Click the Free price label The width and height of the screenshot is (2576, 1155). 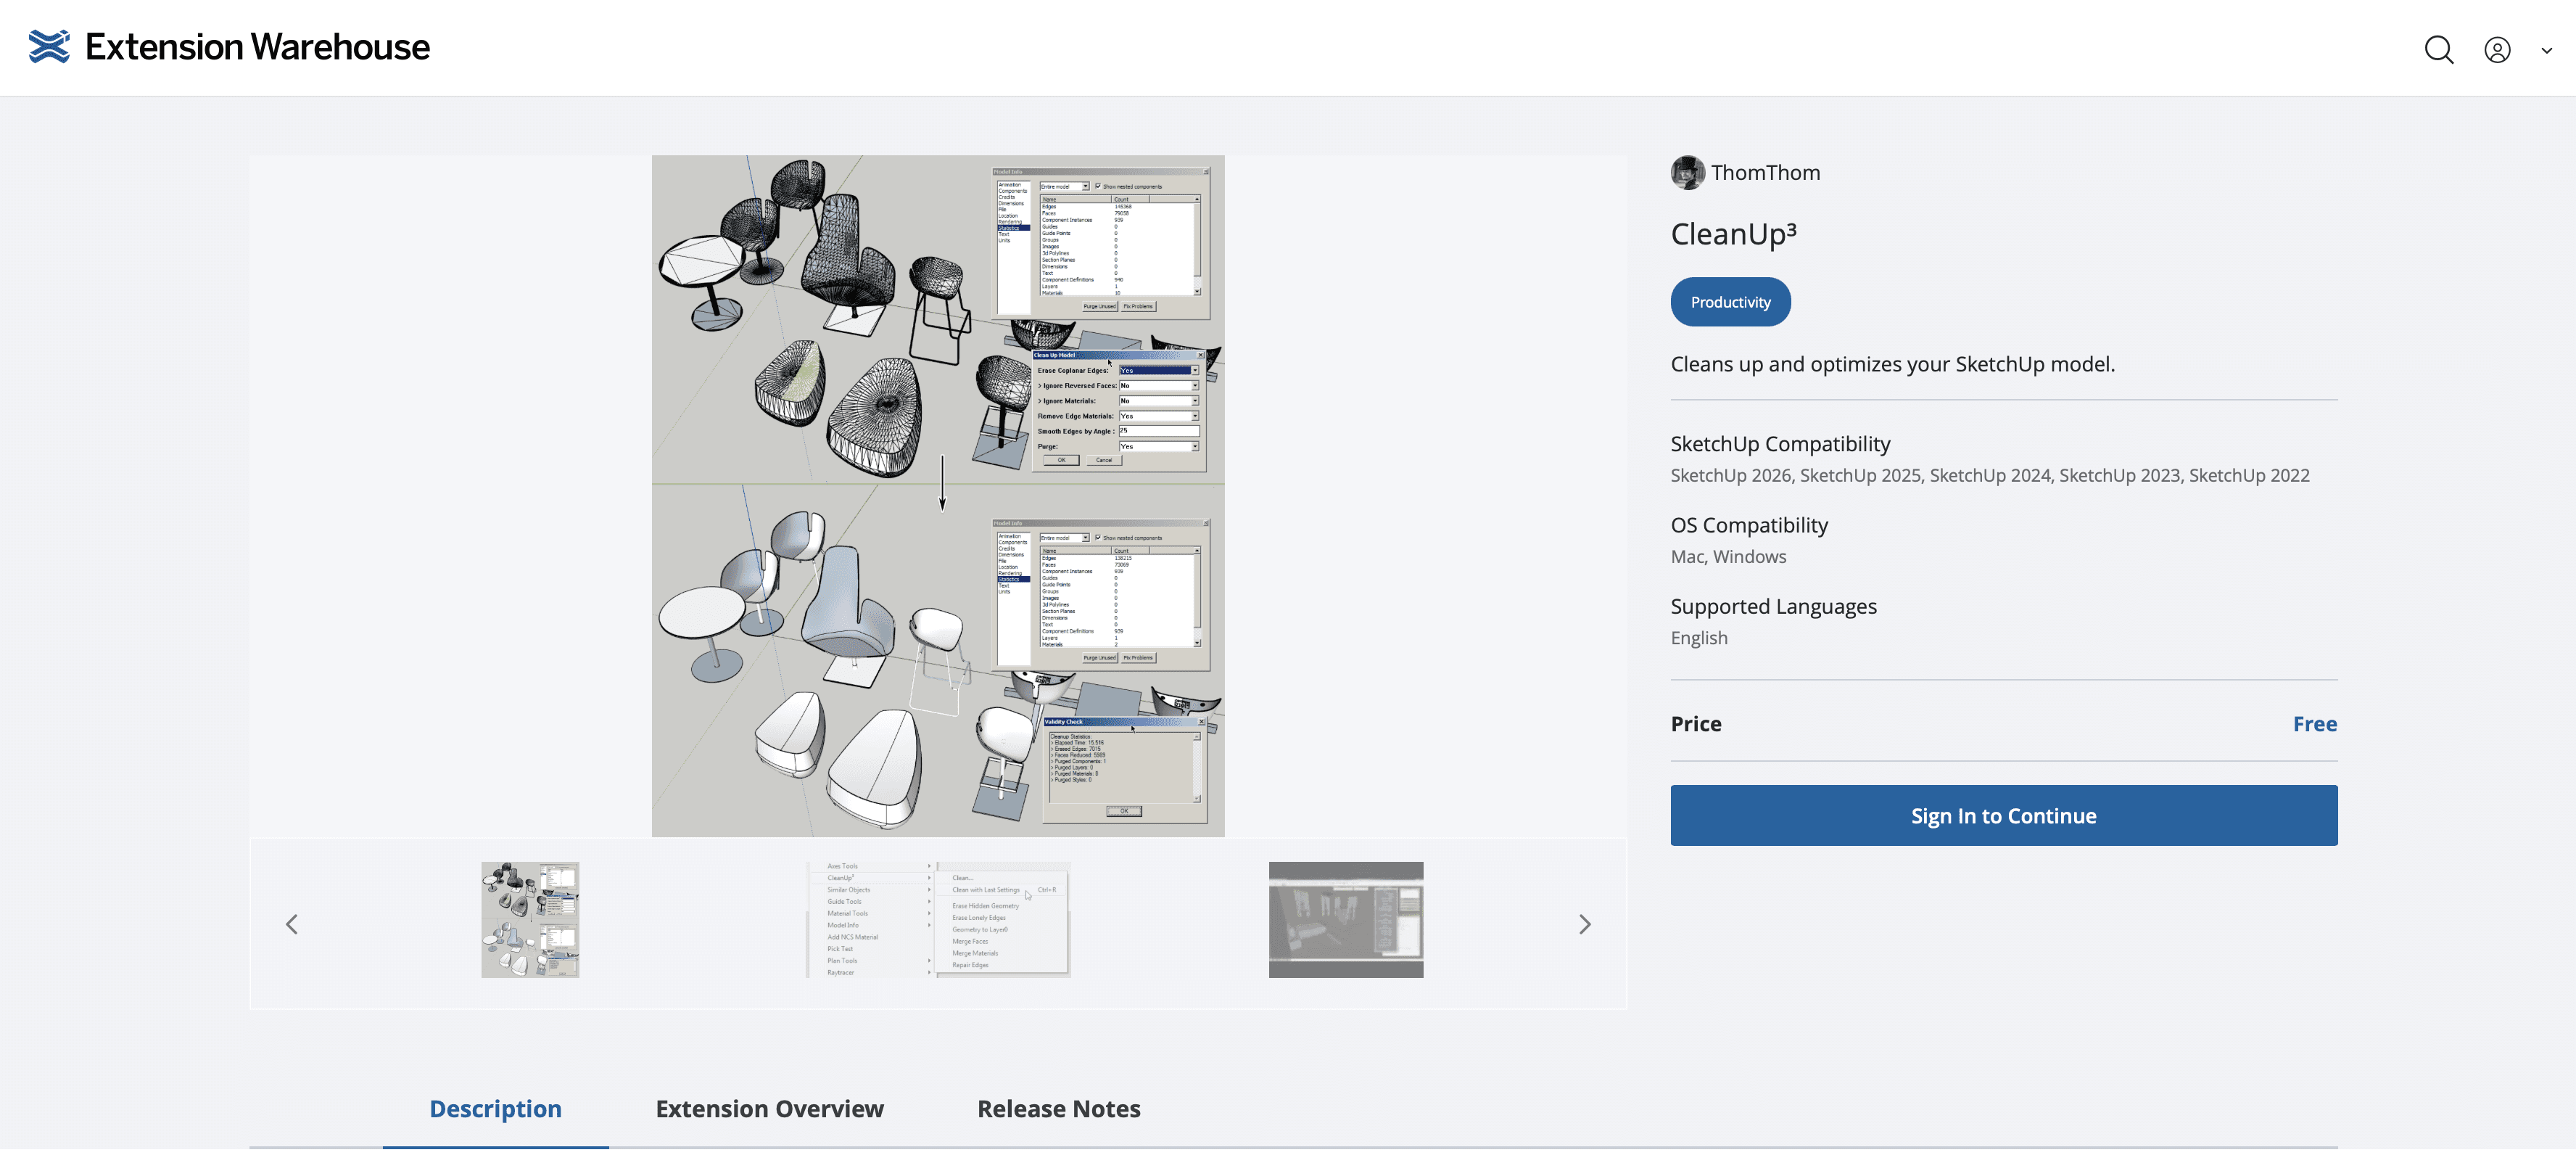(2314, 724)
